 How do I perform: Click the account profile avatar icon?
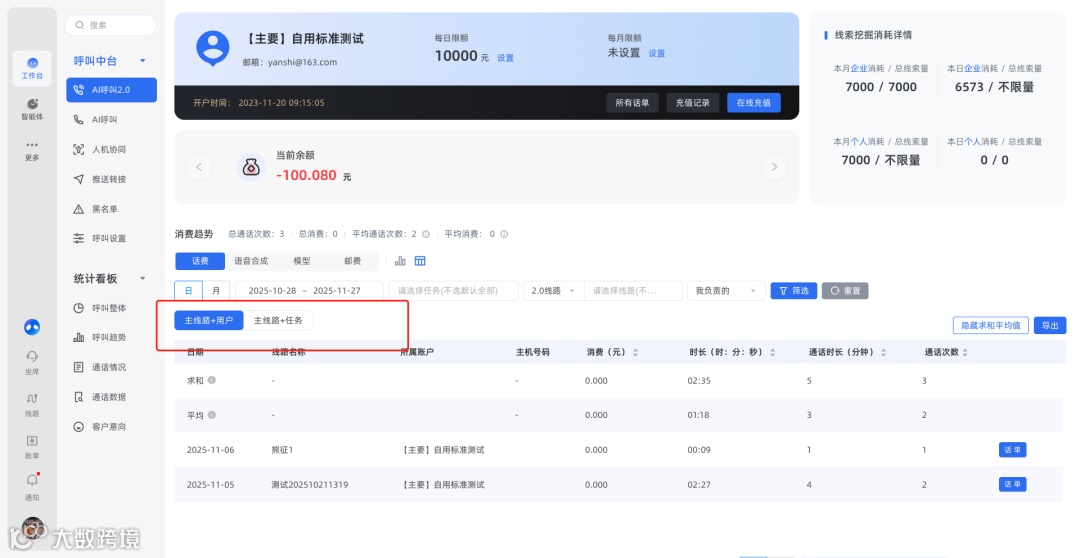(x=213, y=48)
